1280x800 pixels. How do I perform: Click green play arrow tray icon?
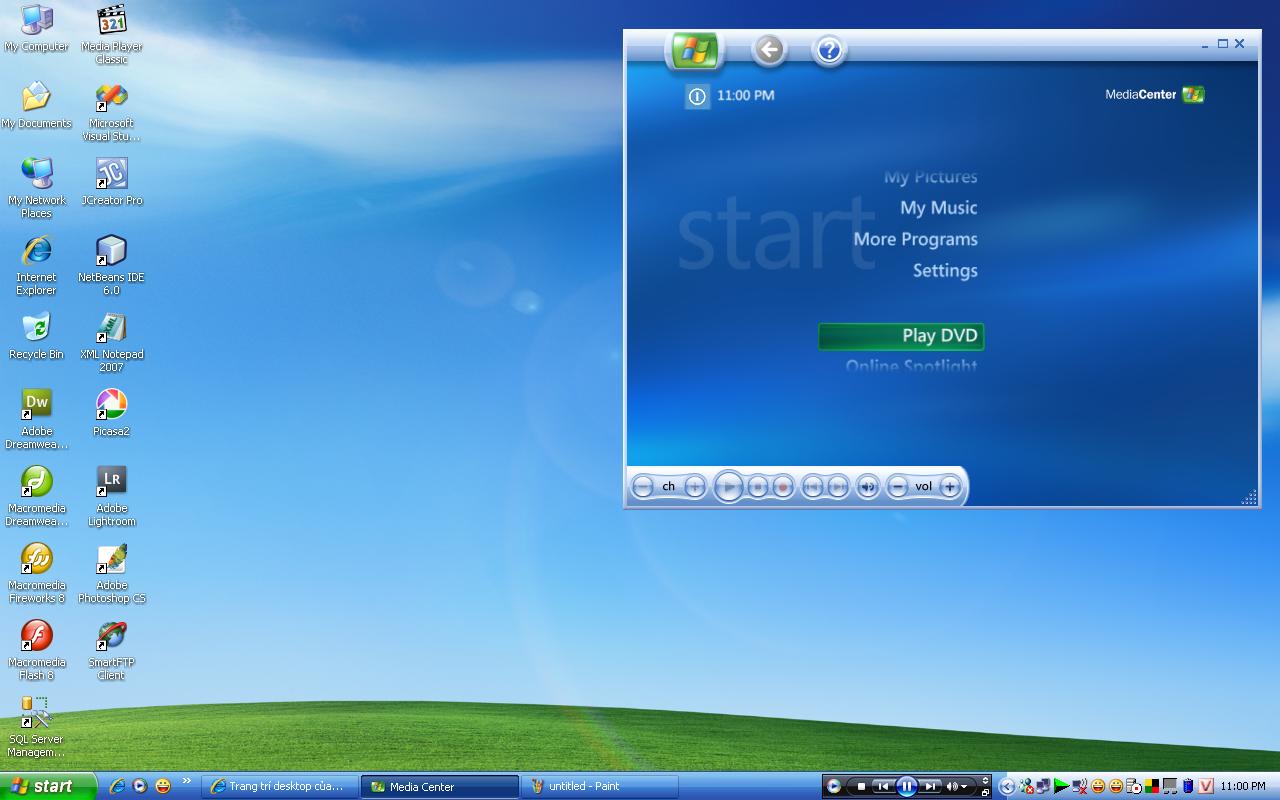[1061, 786]
